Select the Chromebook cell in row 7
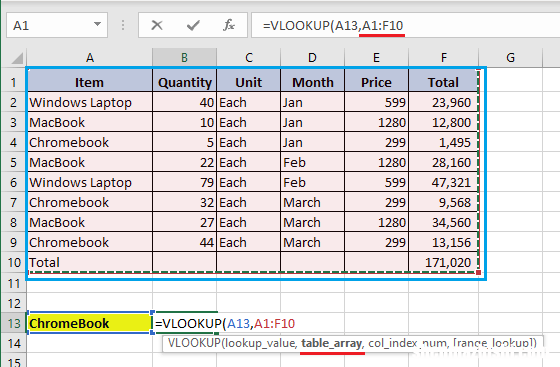The image size is (560, 367). coord(90,202)
